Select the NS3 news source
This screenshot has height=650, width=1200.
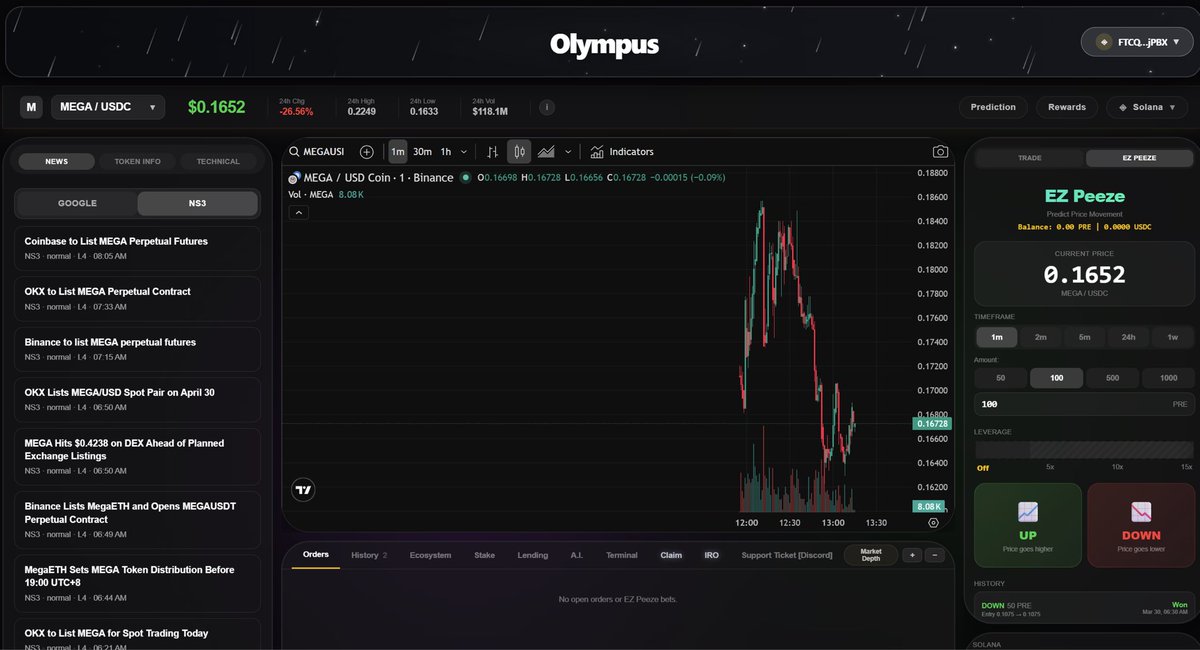coord(197,203)
